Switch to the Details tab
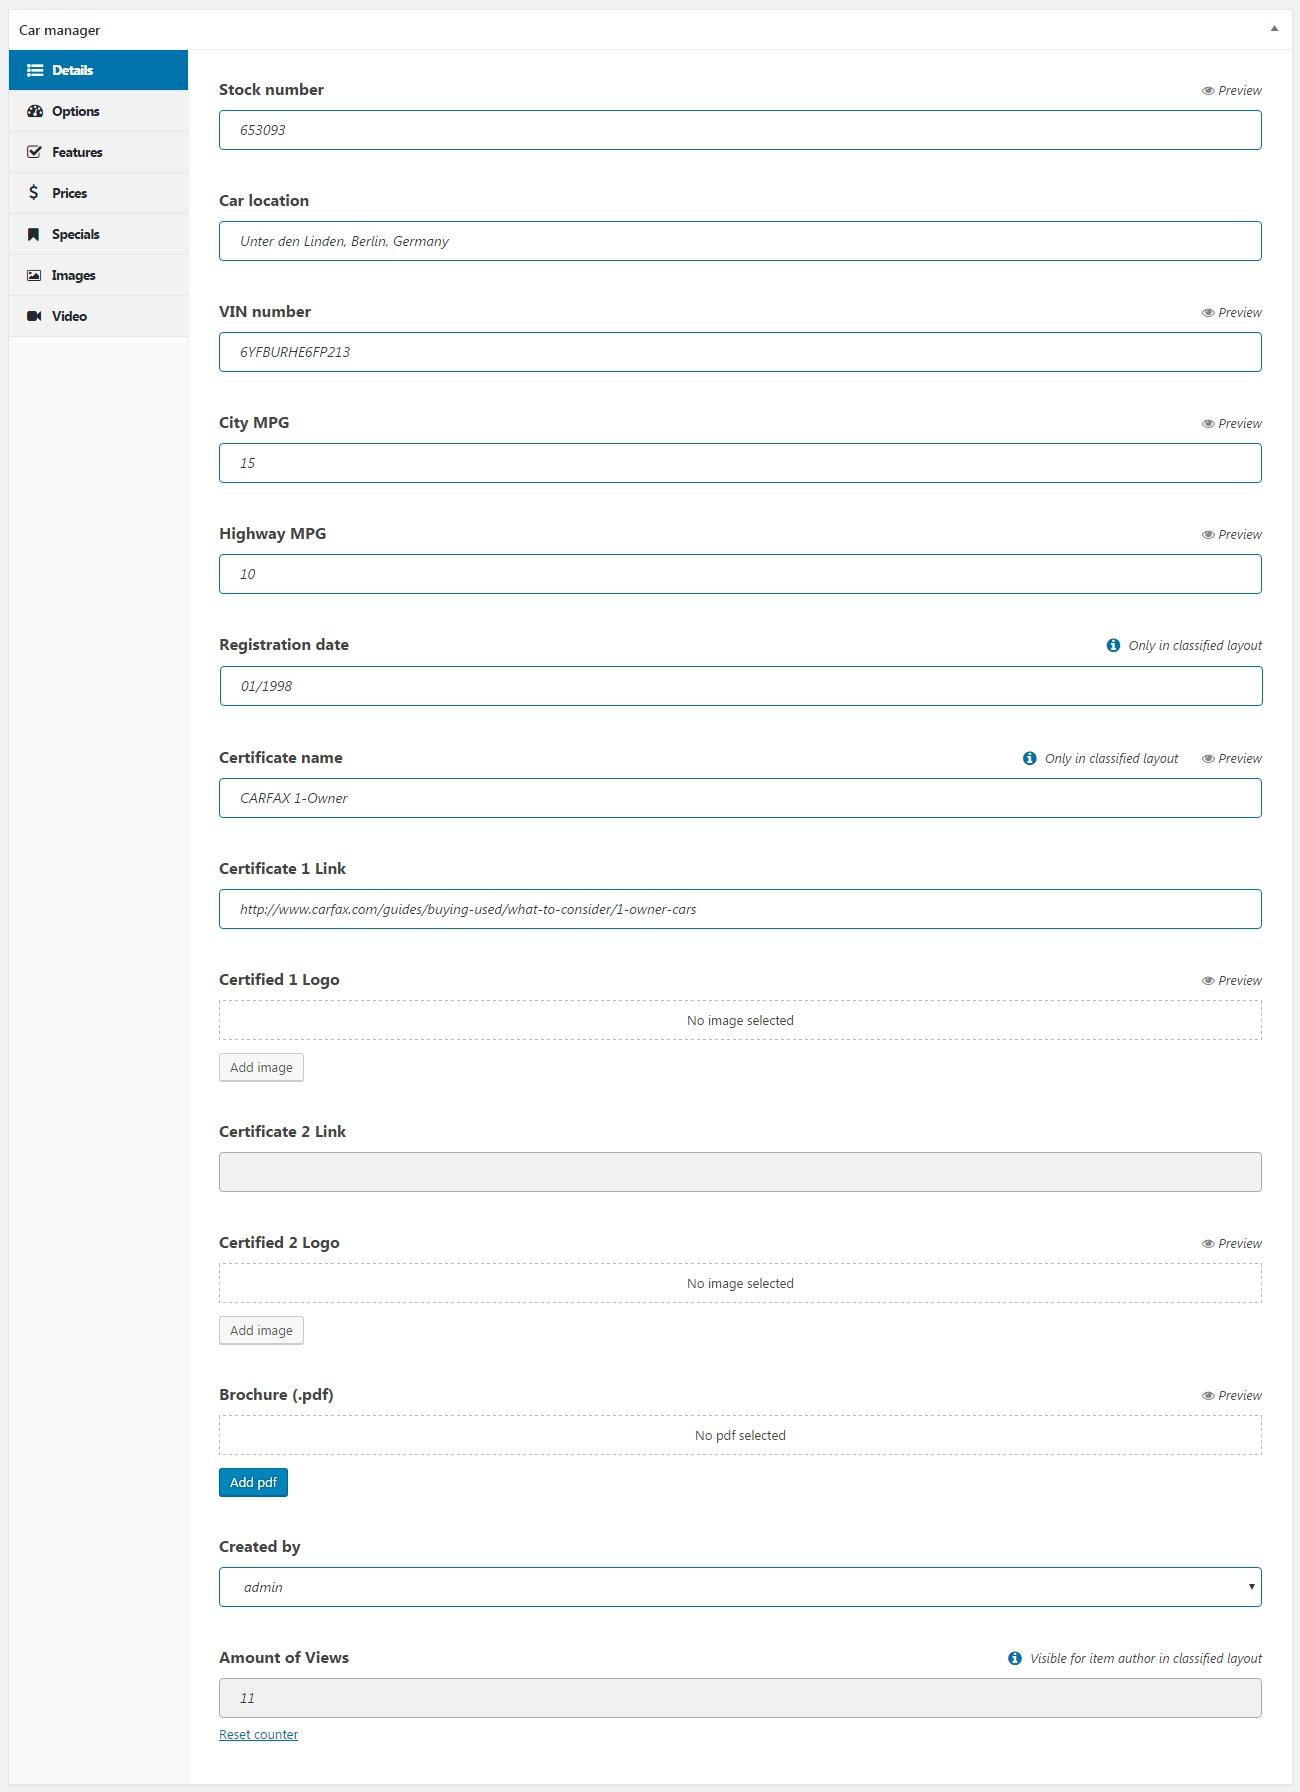The height and width of the screenshot is (1792, 1300). [x=98, y=70]
